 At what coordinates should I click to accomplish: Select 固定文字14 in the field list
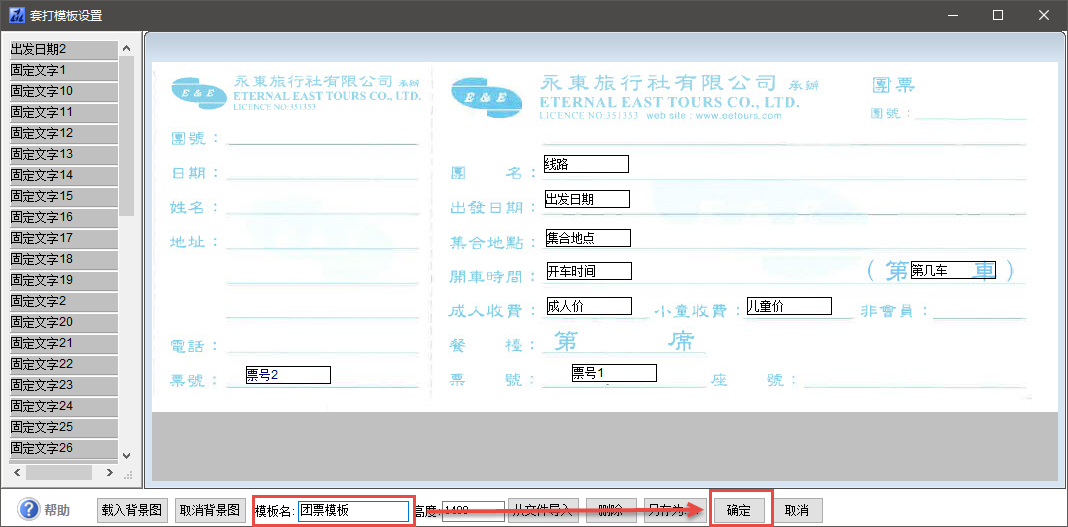pos(63,175)
